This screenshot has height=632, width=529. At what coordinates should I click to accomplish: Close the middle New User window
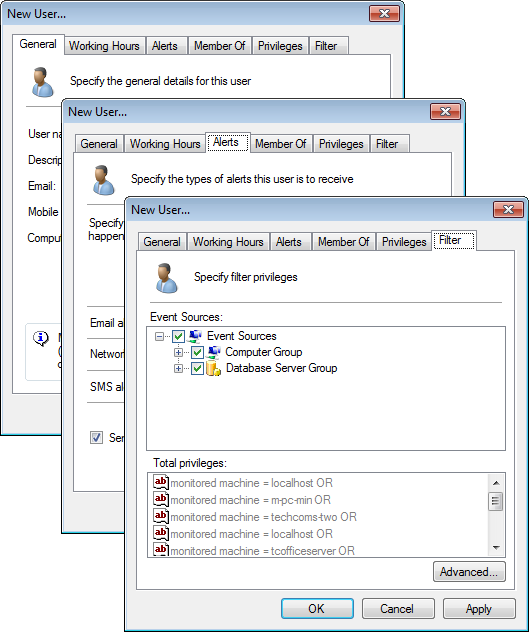tap(446, 112)
